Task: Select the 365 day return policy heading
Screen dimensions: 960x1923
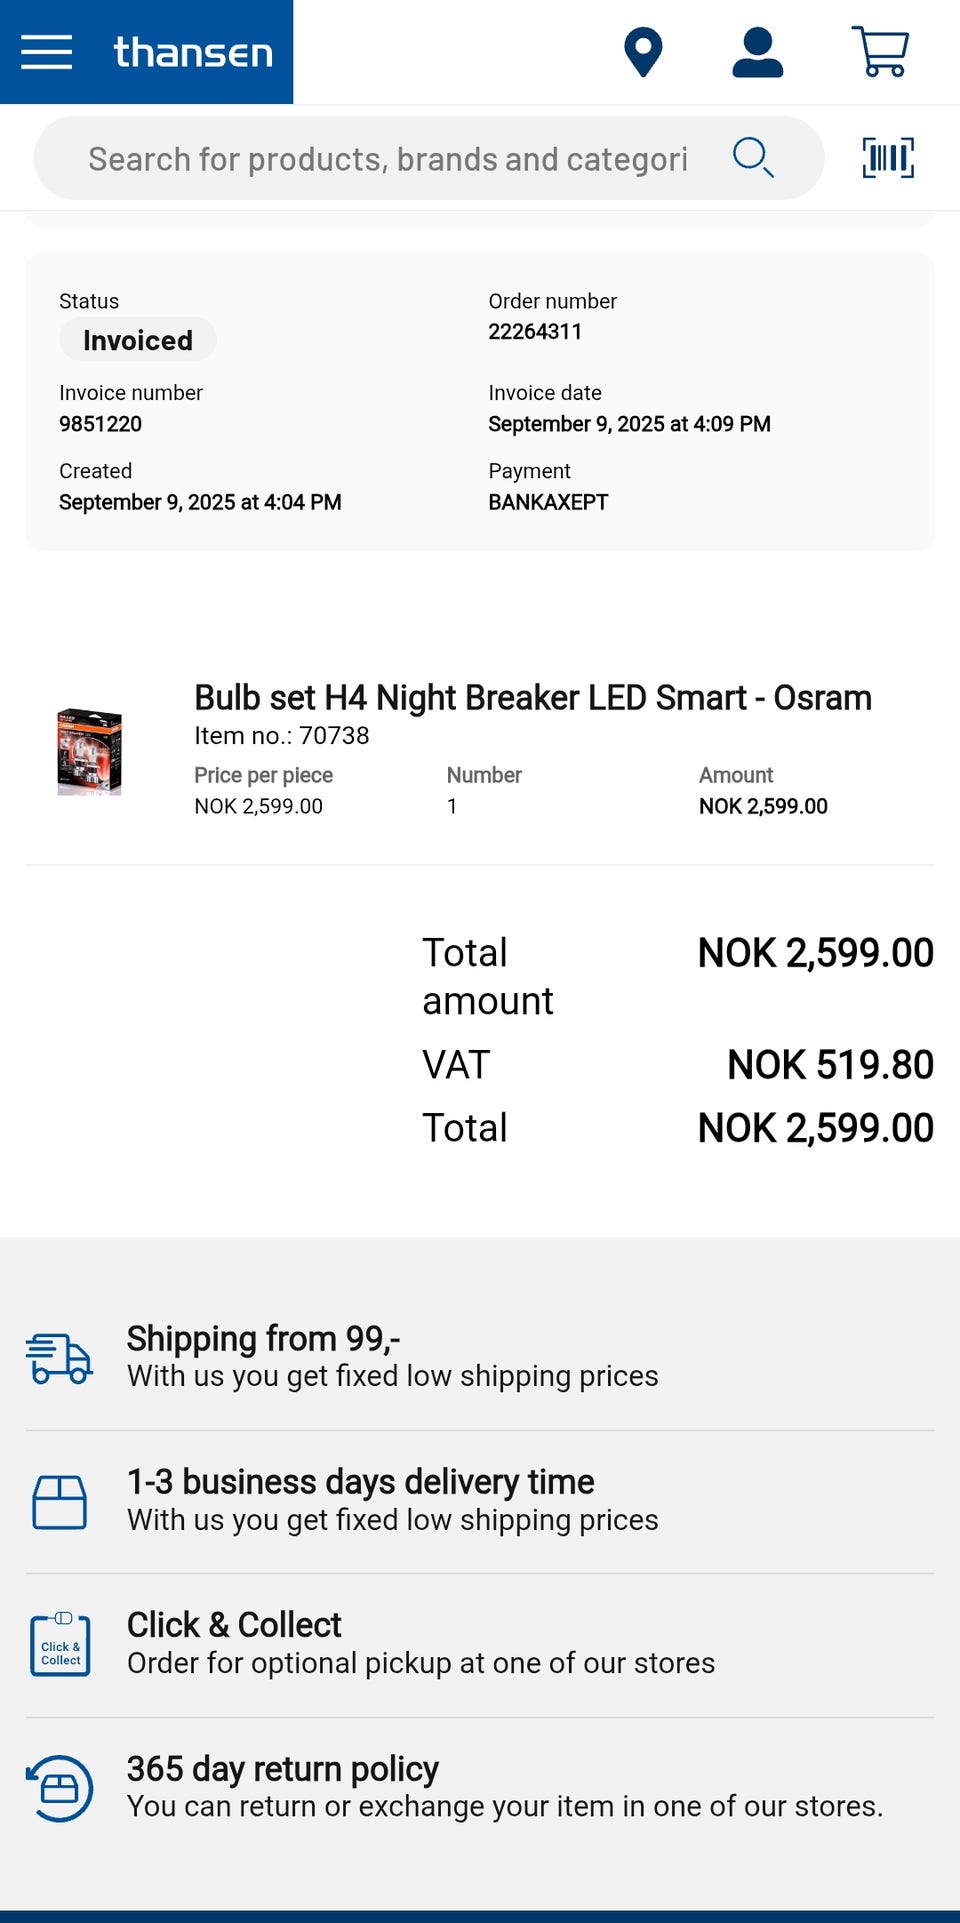Action: coord(282,1768)
